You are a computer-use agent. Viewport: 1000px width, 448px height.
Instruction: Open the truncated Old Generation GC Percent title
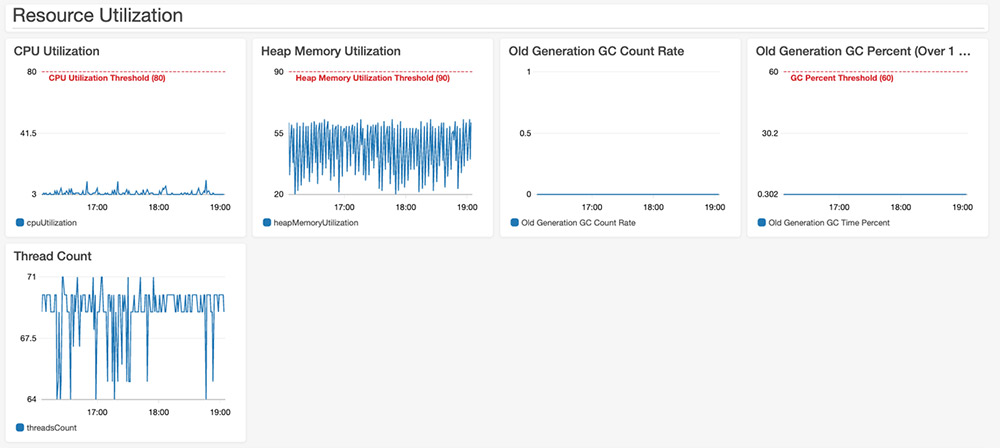(863, 51)
